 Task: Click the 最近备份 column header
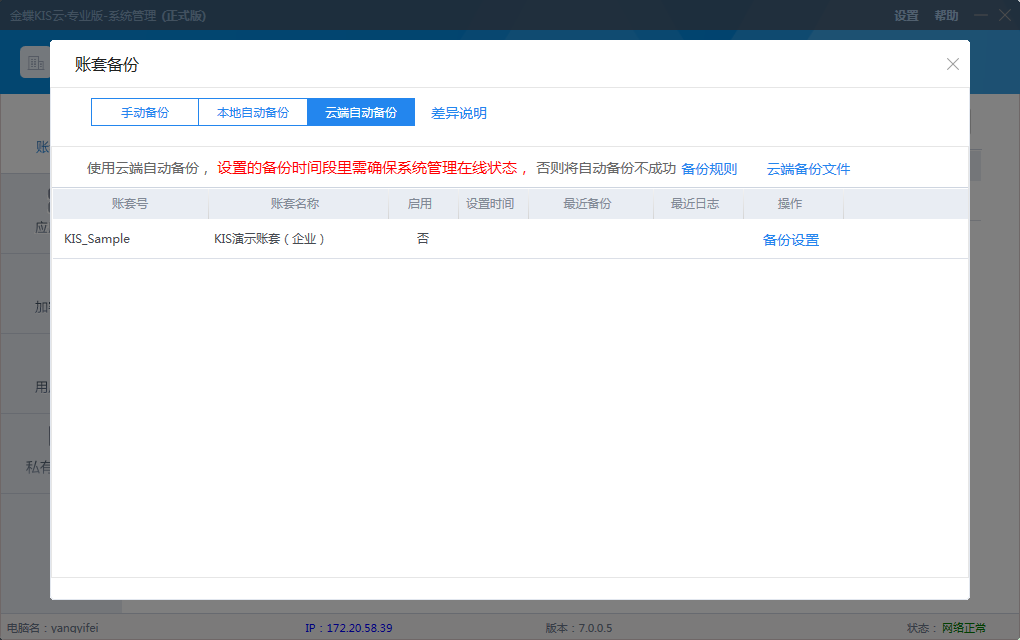click(587, 204)
